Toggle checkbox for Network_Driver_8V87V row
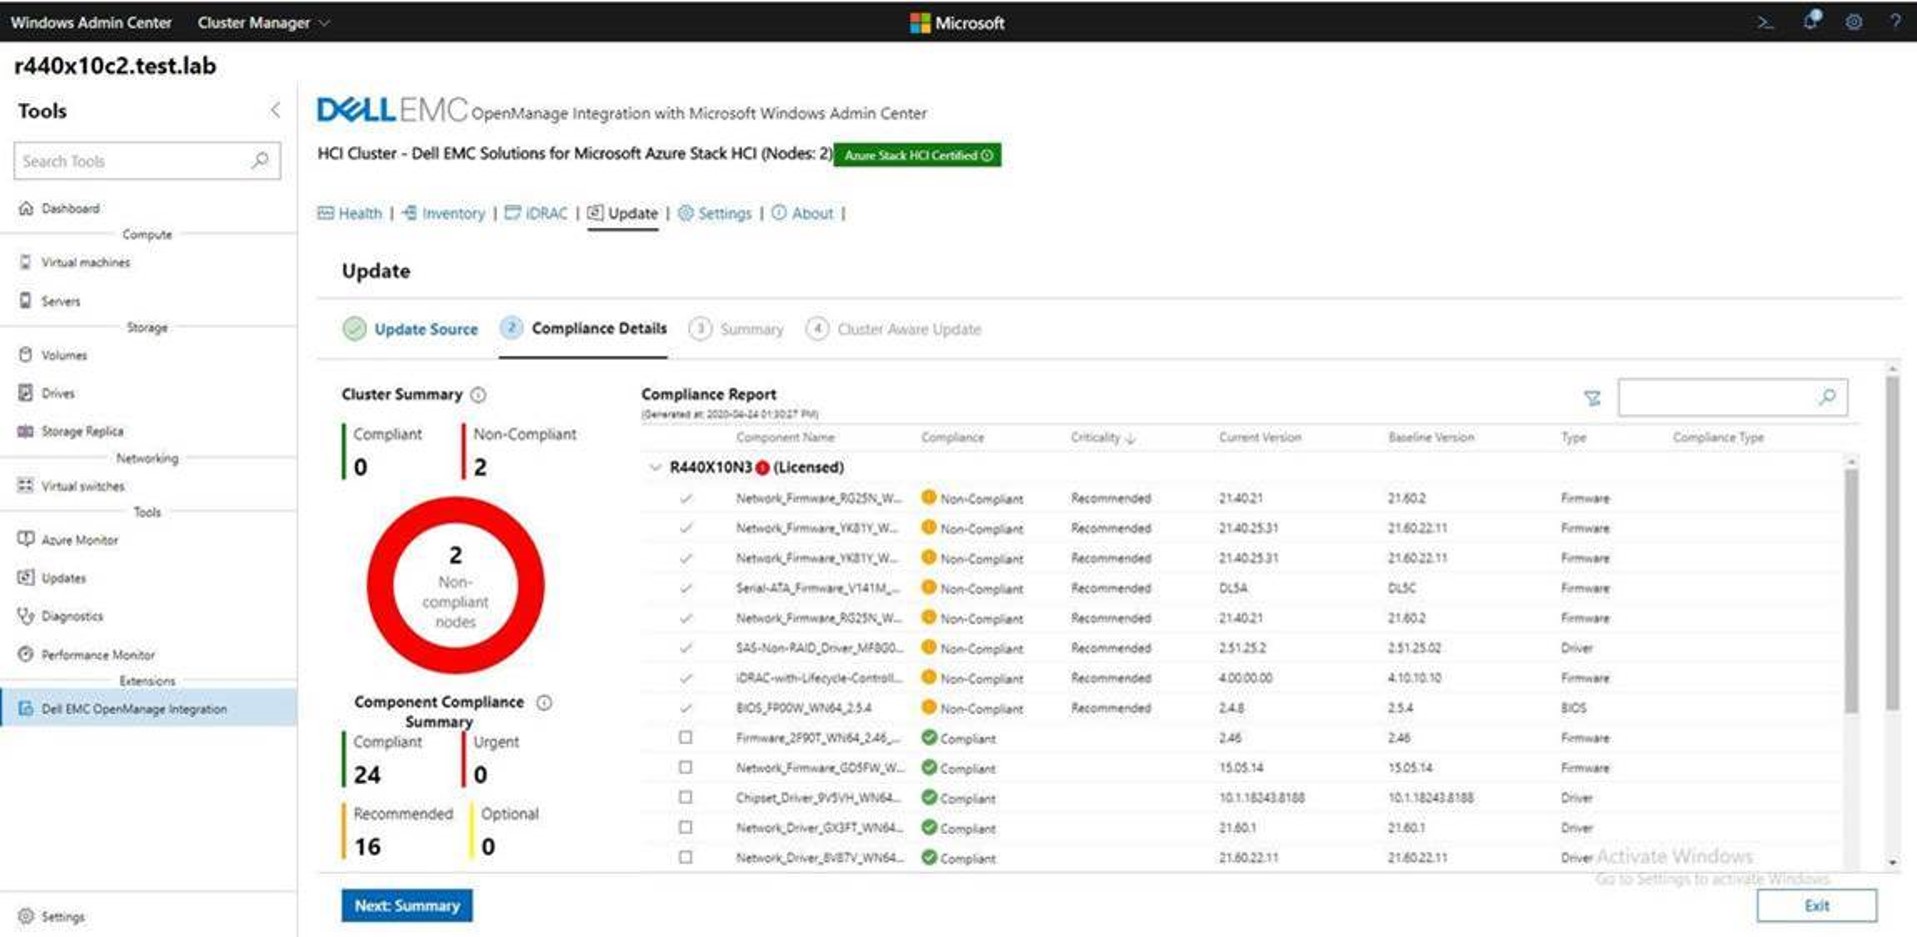This screenshot has width=1917, height=937. click(x=685, y=857)
